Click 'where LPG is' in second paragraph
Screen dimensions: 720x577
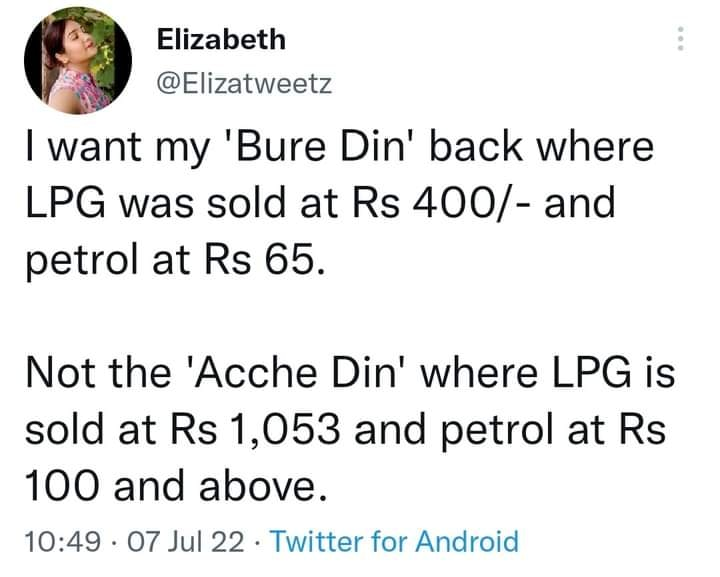click(548, 373)
